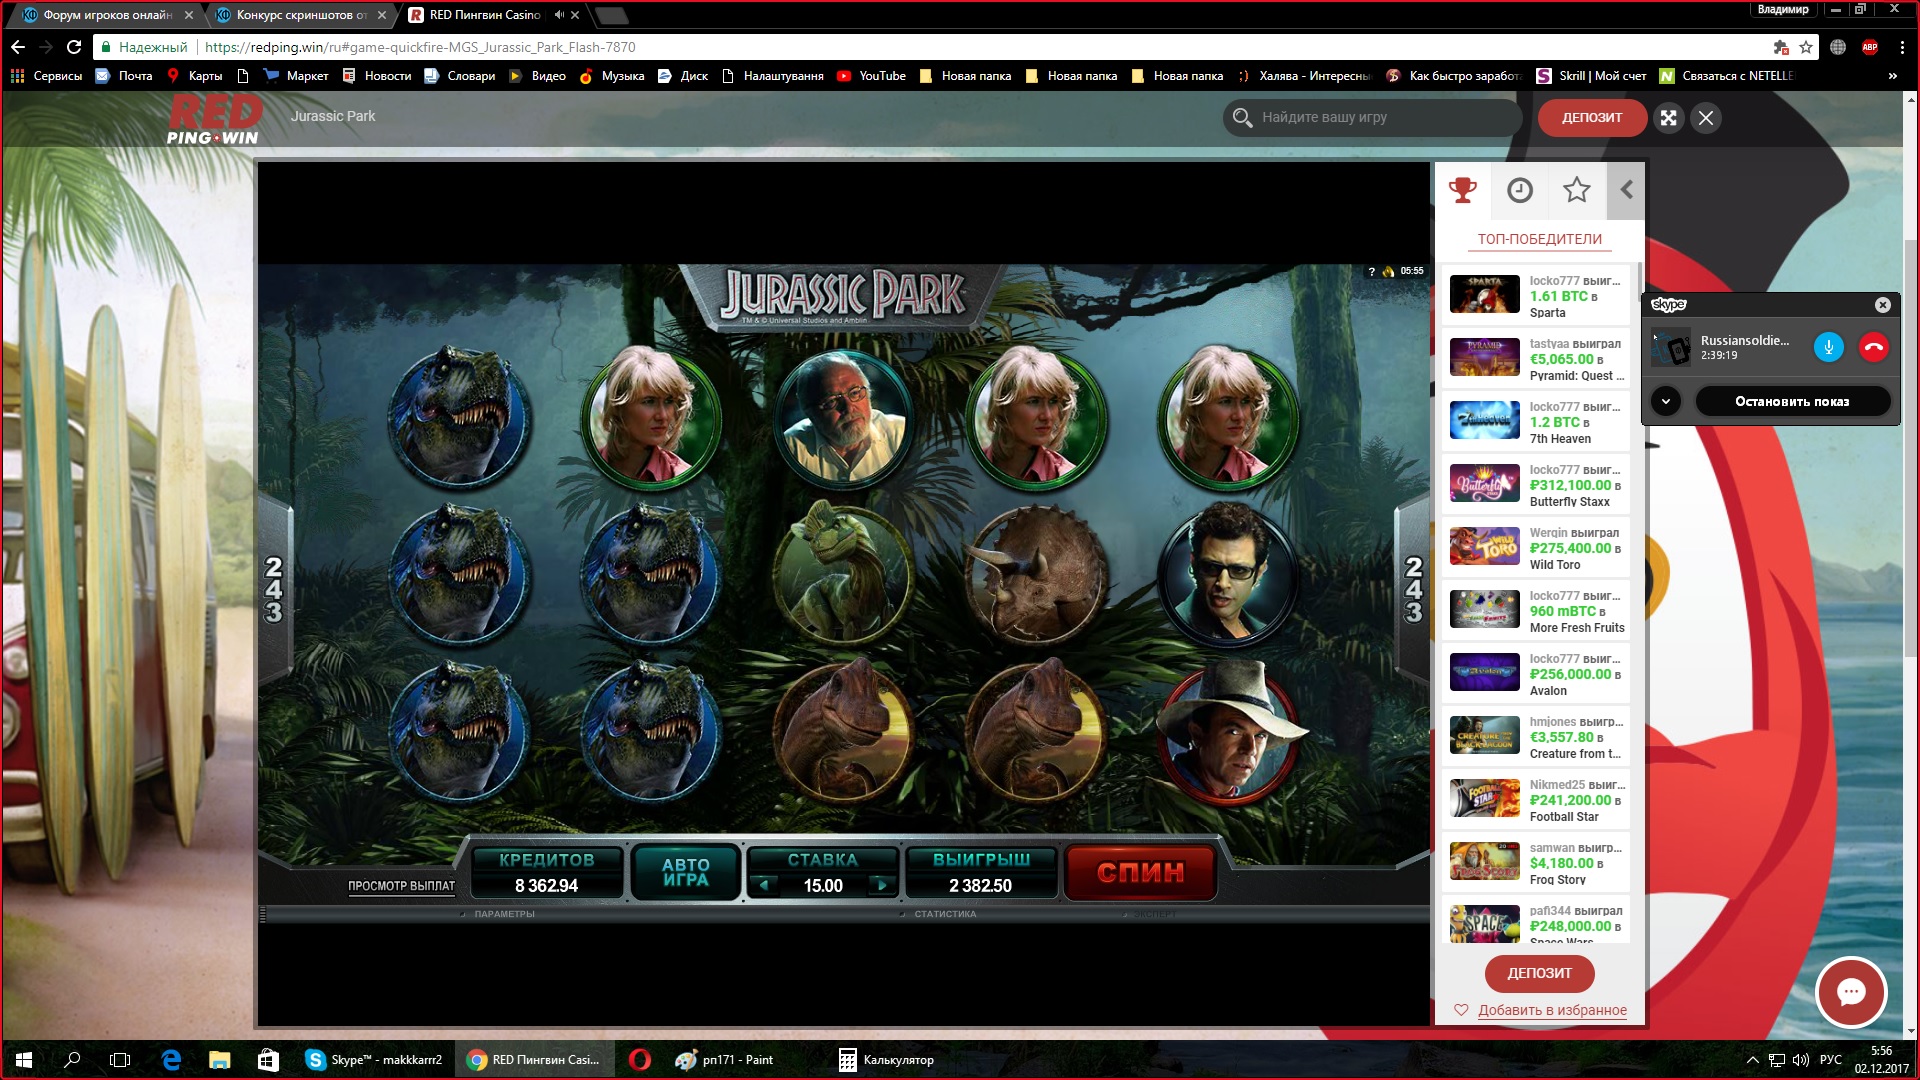
Task: Click the Butterfly Staxx game thumbnail
Action: pyautogui.click(x=1484, y=483)
